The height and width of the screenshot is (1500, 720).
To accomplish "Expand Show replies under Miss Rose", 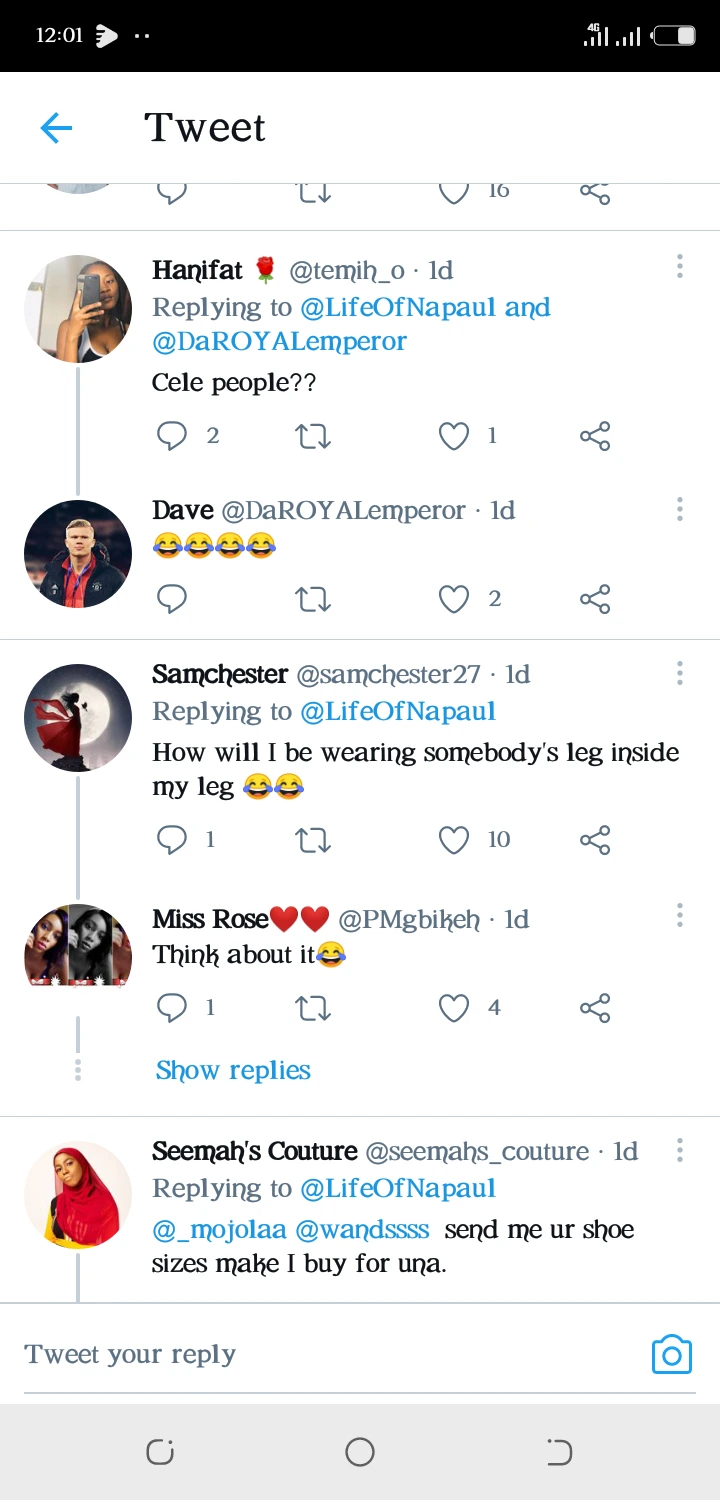I will [233, 1071].
